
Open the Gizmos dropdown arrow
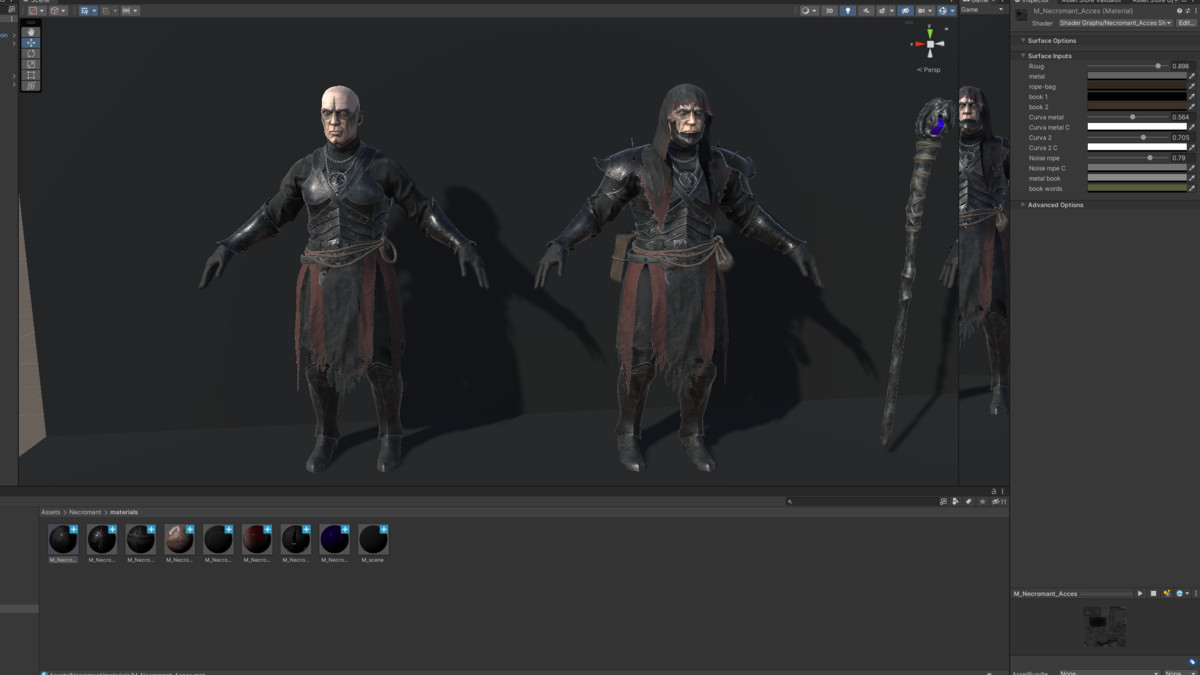pos(953,11)
